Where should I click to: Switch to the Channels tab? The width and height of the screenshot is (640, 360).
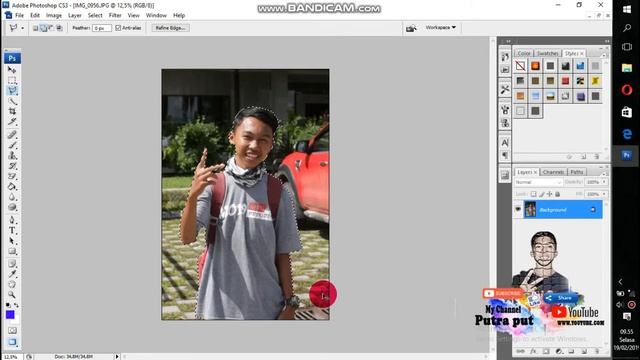coord(553,172)
